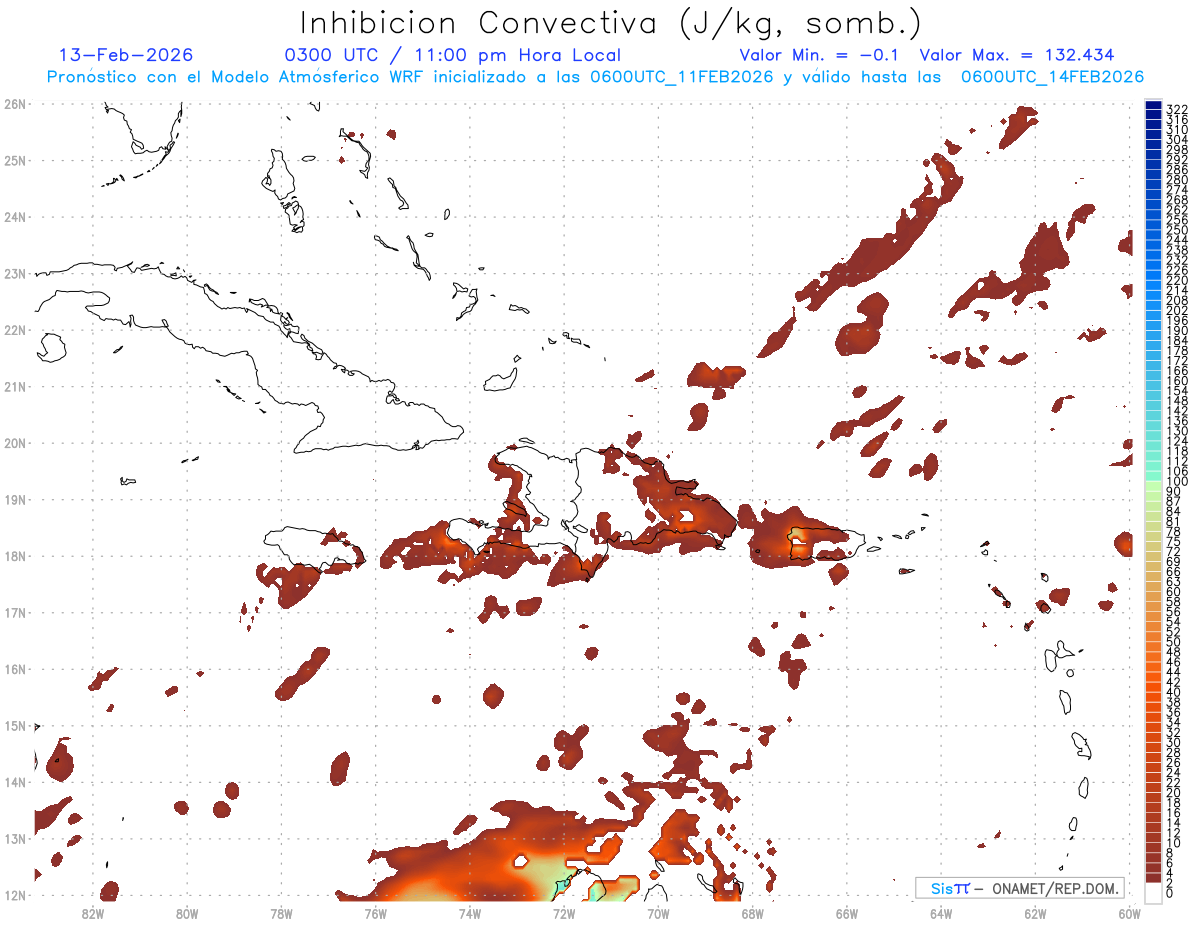This screenshot has height=927, width=1200.
Task: Click the latitude label "14N"
Action: pos(15,782)
